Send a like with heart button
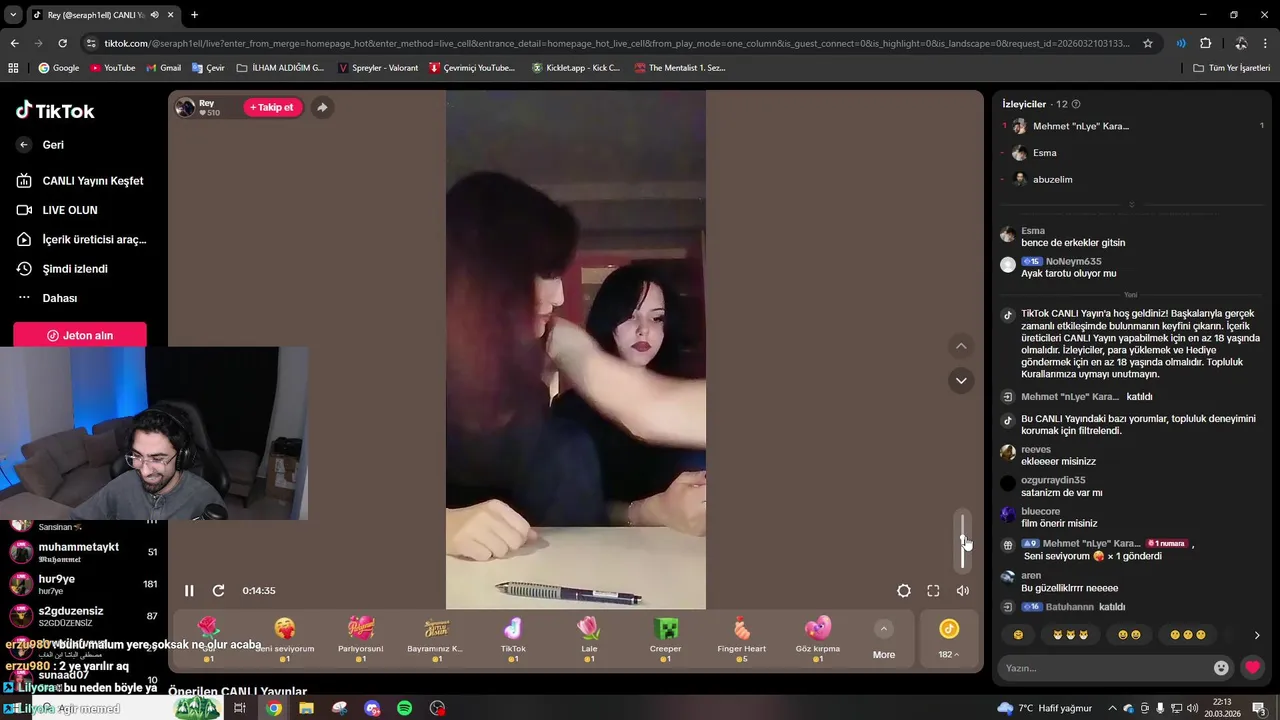The height and width of the screenshot is (720, 1280). click(1252, 668)
